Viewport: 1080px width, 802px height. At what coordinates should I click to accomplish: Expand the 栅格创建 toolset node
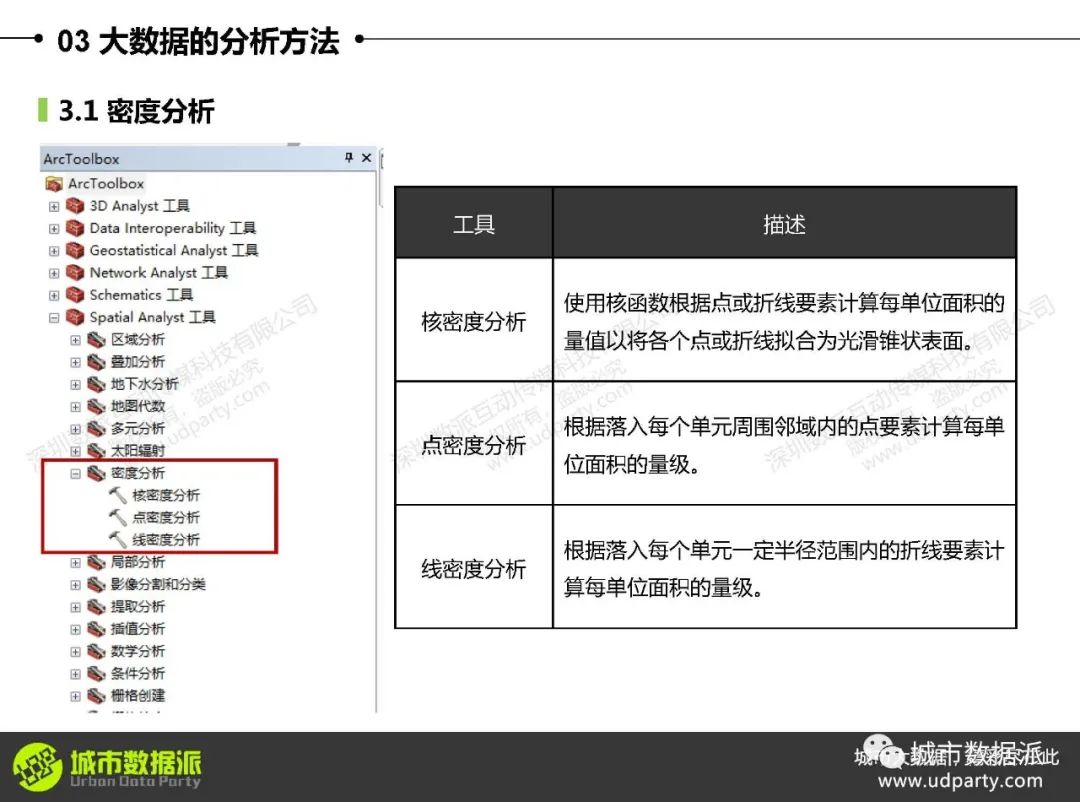pos(76,697)
